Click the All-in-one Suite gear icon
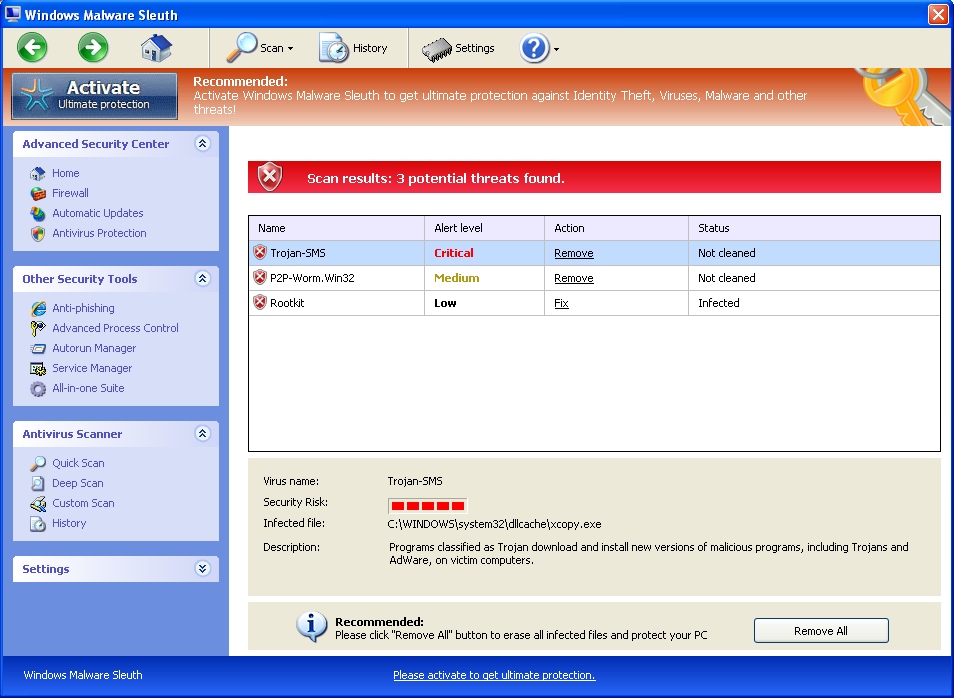 (x=38, y=389)
